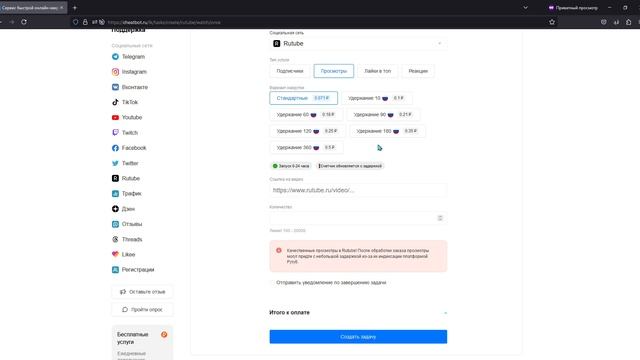The width and height of the screenshot is (640, 360).
Task: Choose Стандартные views option
Action: (303, 98)
